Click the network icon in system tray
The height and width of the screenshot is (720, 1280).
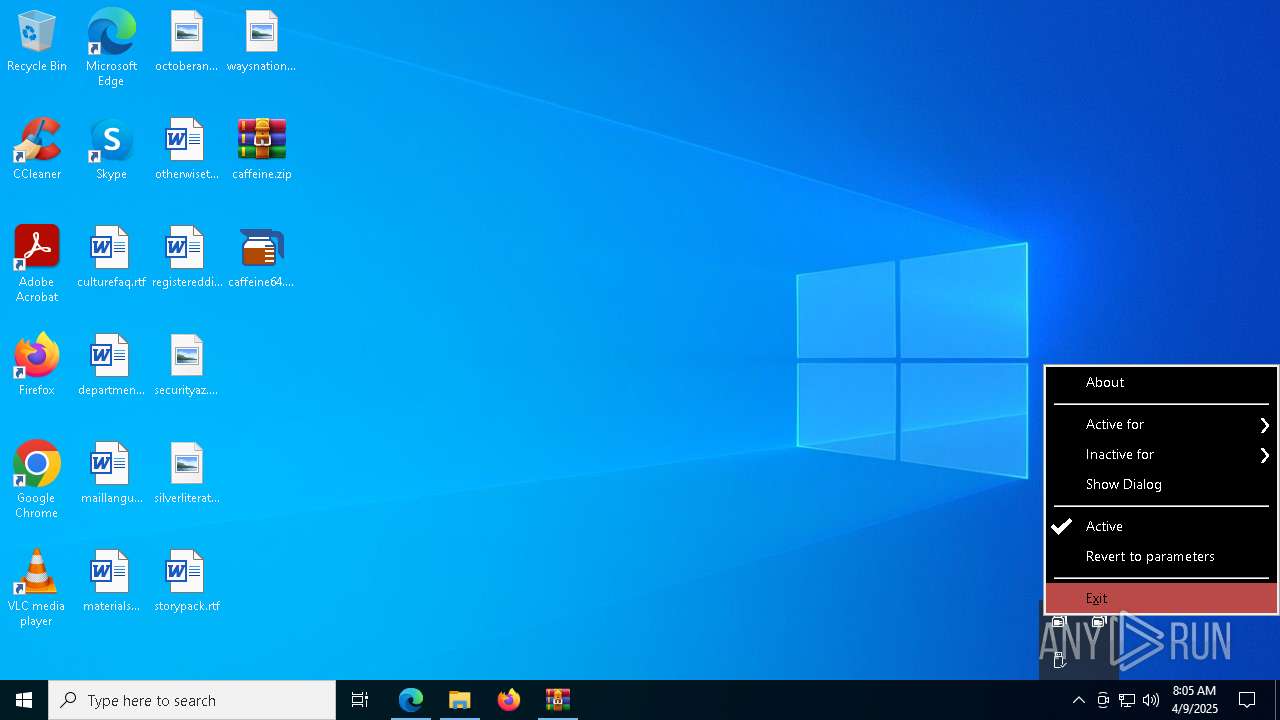[1127, 700]
